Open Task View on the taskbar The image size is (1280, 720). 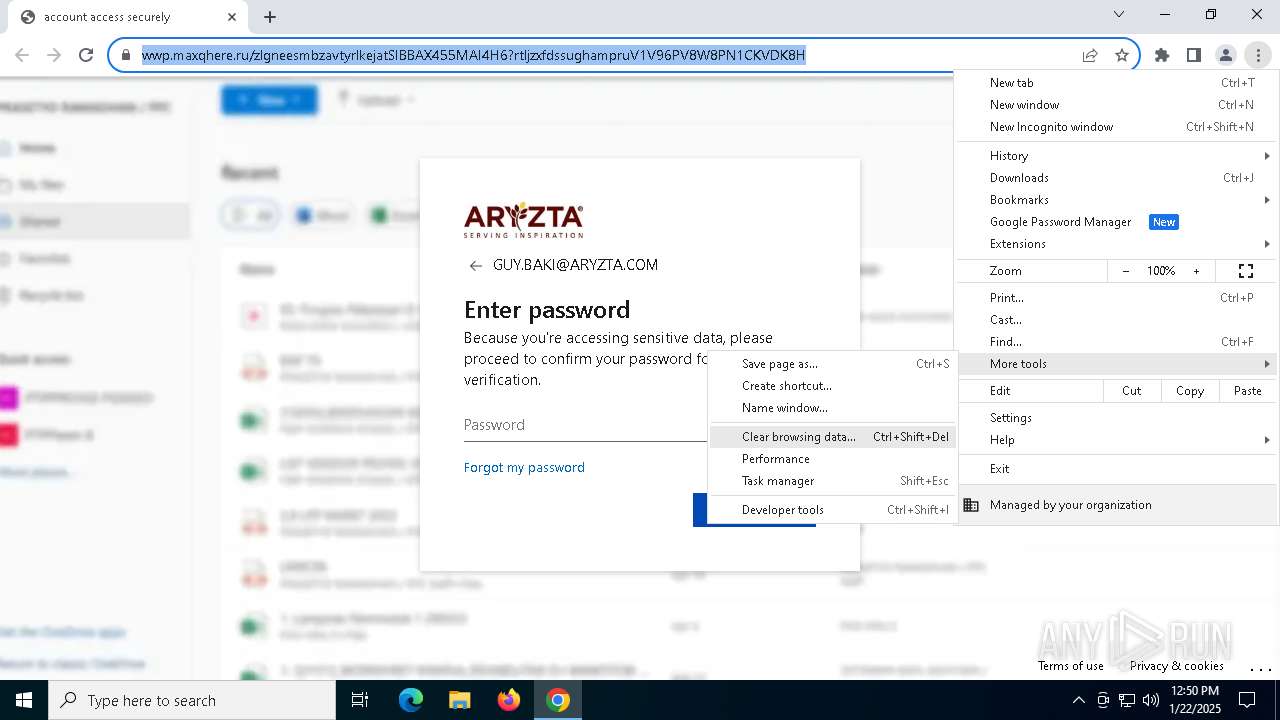click(360, 700)
